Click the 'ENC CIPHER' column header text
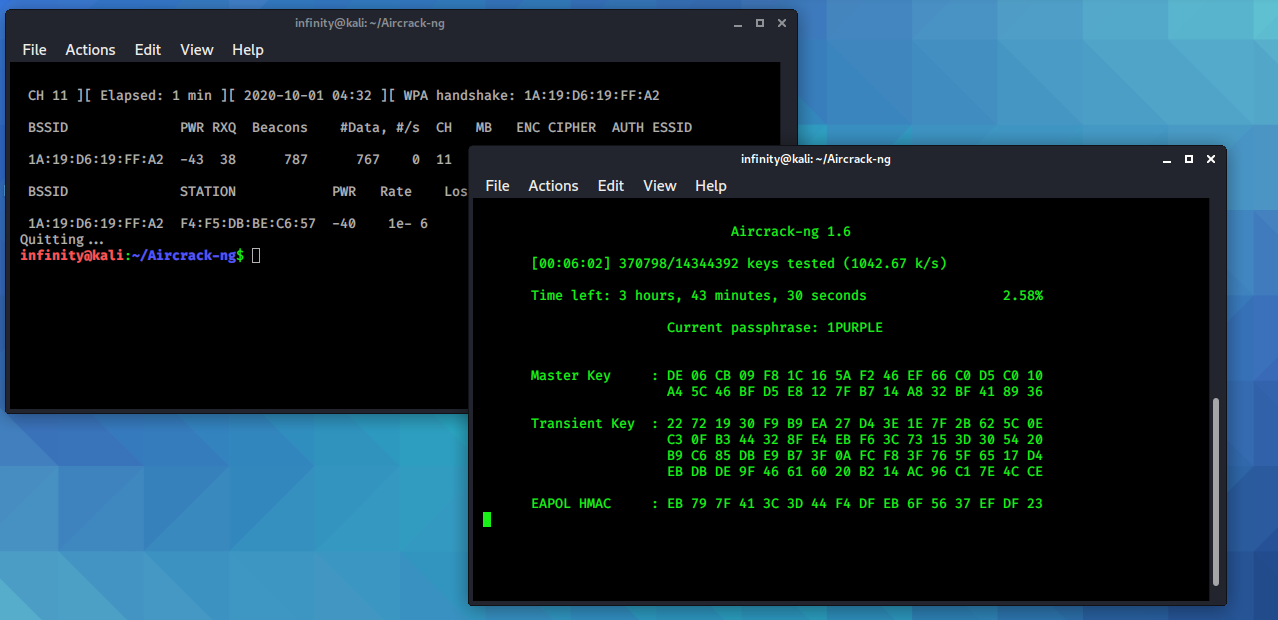Screen dimensions: 1278x620 [x=556, y=128]
